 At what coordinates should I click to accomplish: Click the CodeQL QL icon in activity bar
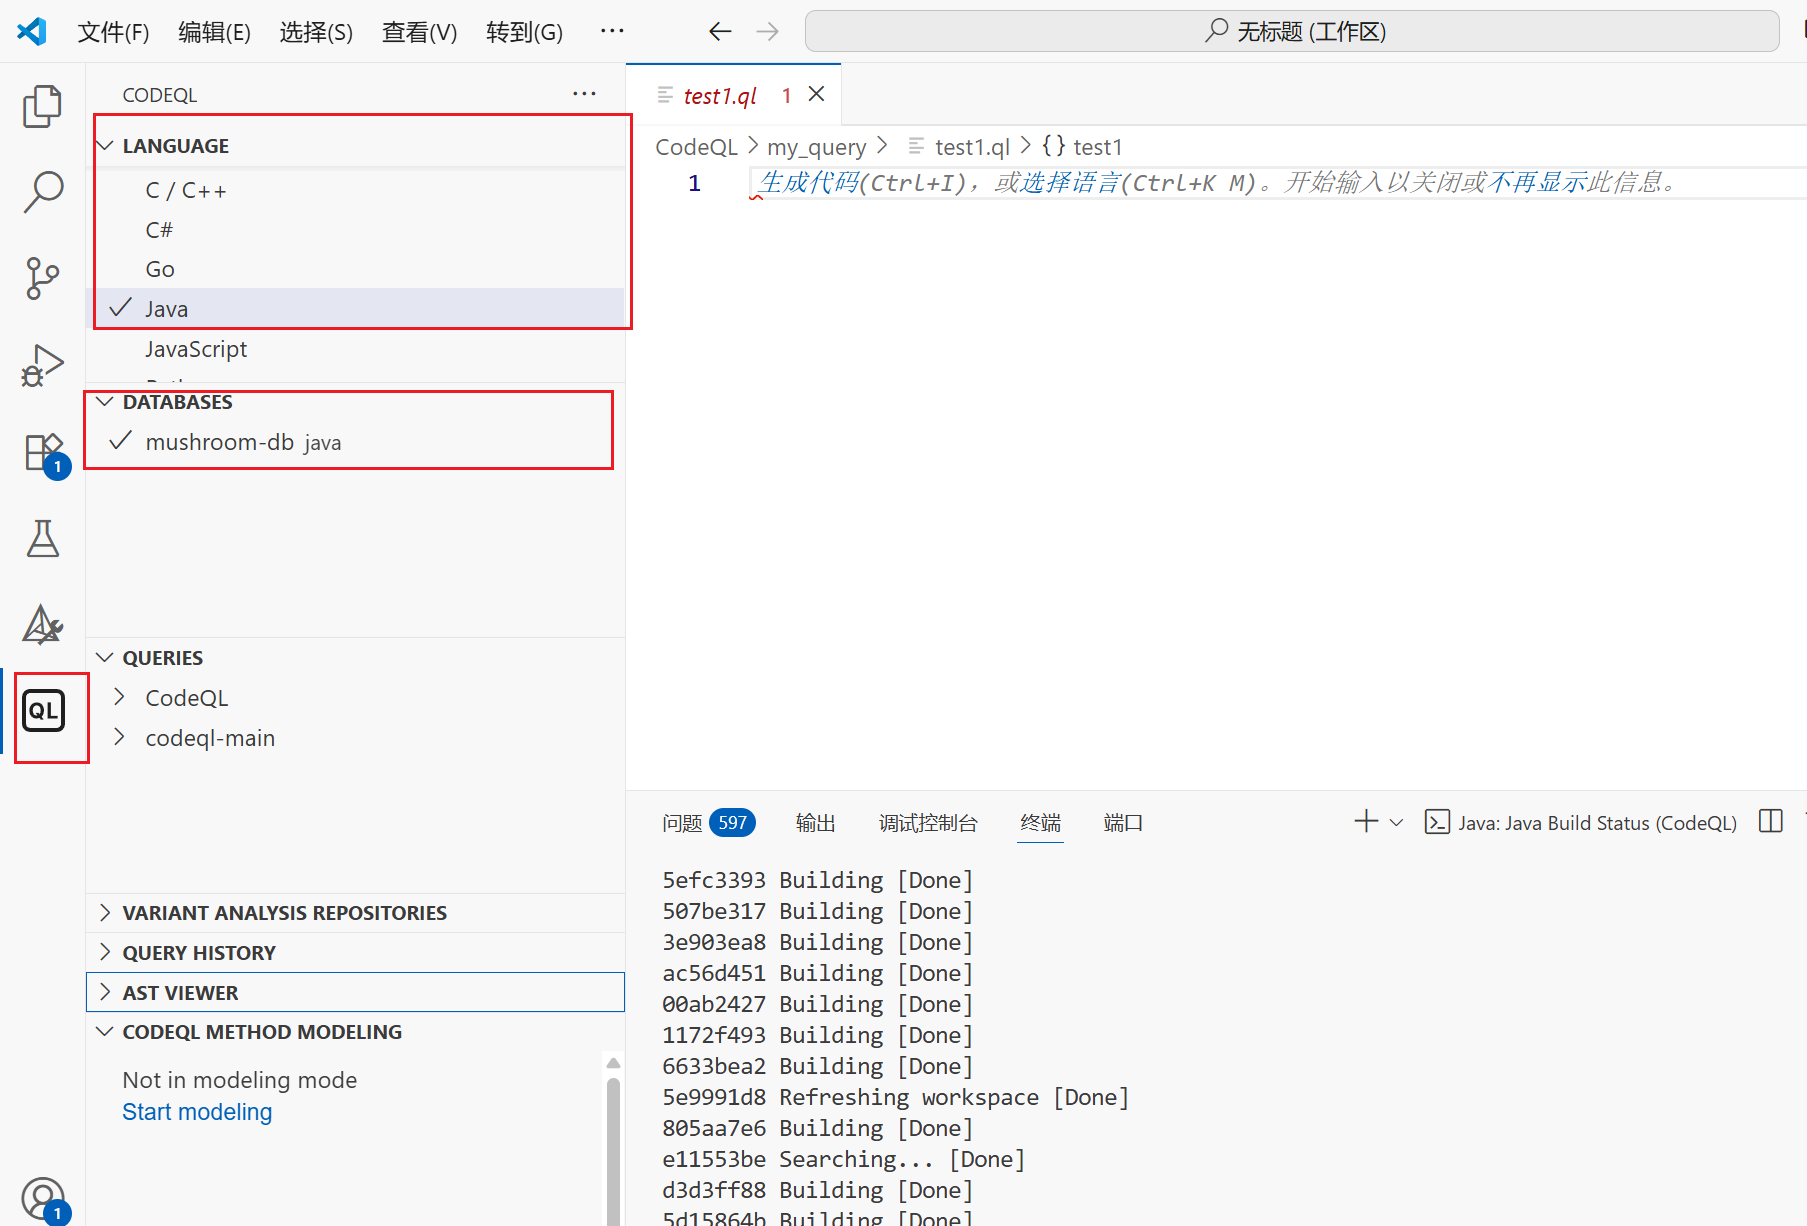coord(44,711)
